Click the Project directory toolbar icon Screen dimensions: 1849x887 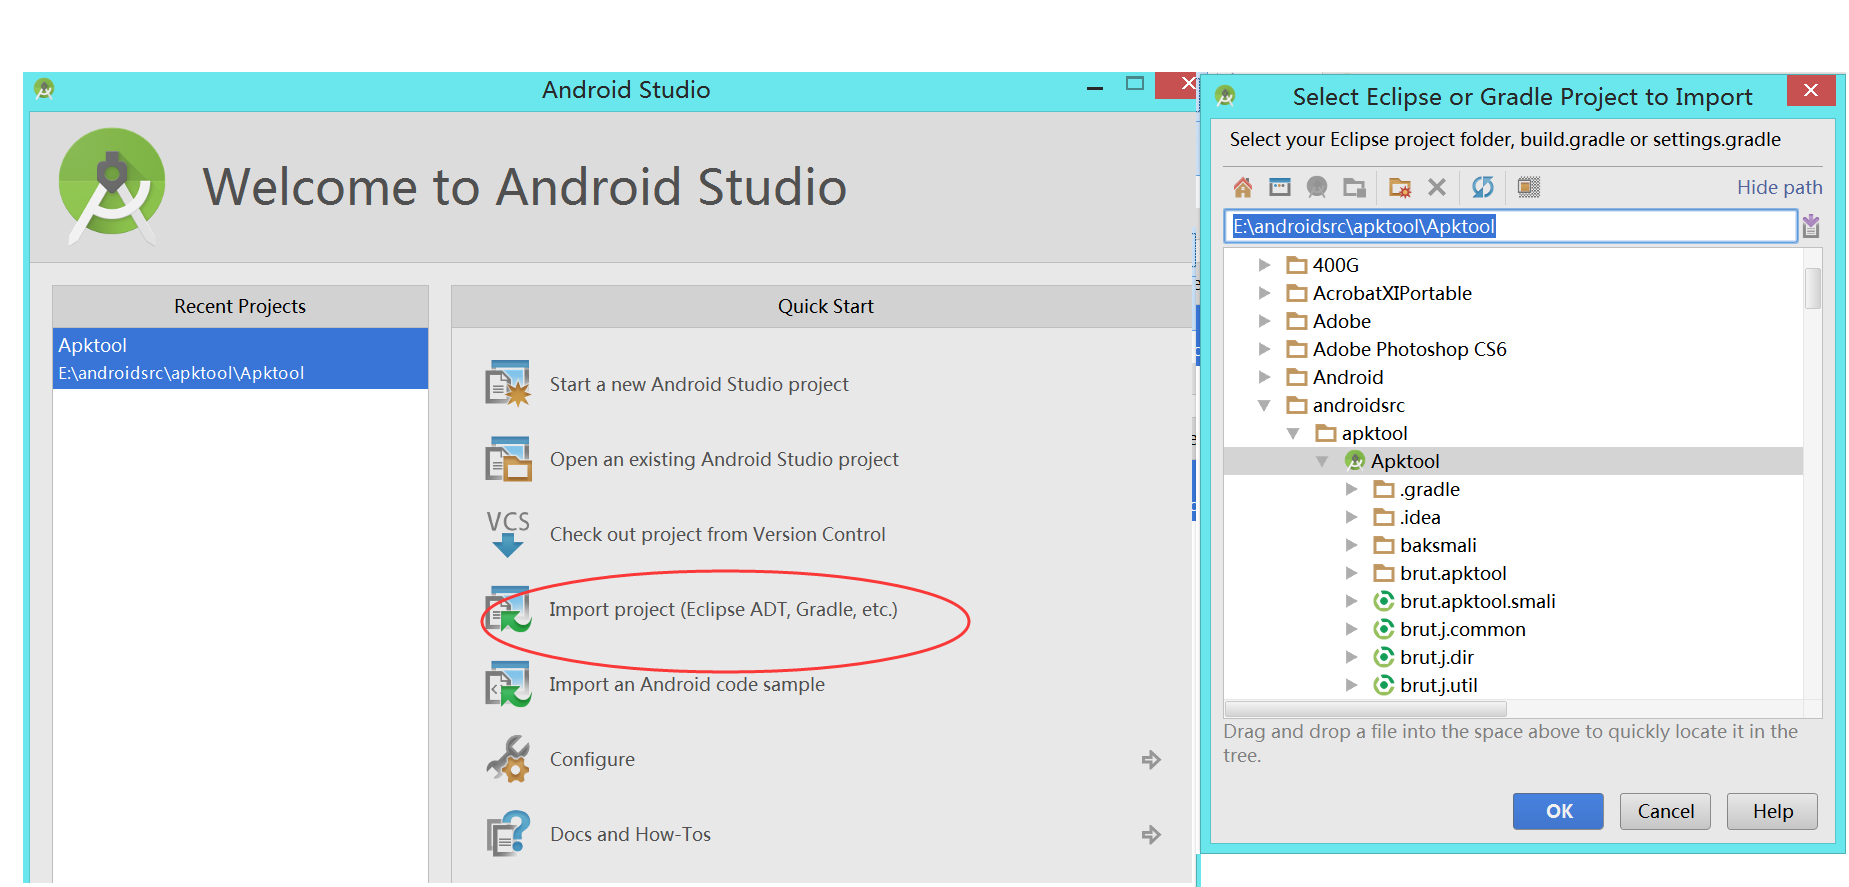coord(1317,187)
